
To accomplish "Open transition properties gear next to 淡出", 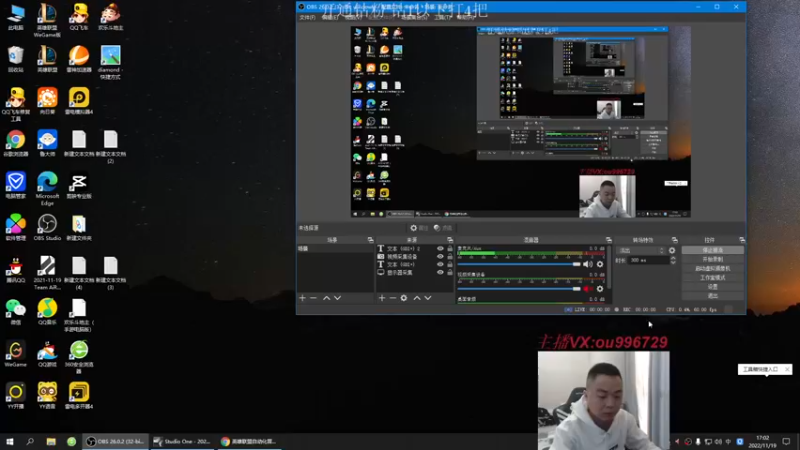I will (672, 251).
